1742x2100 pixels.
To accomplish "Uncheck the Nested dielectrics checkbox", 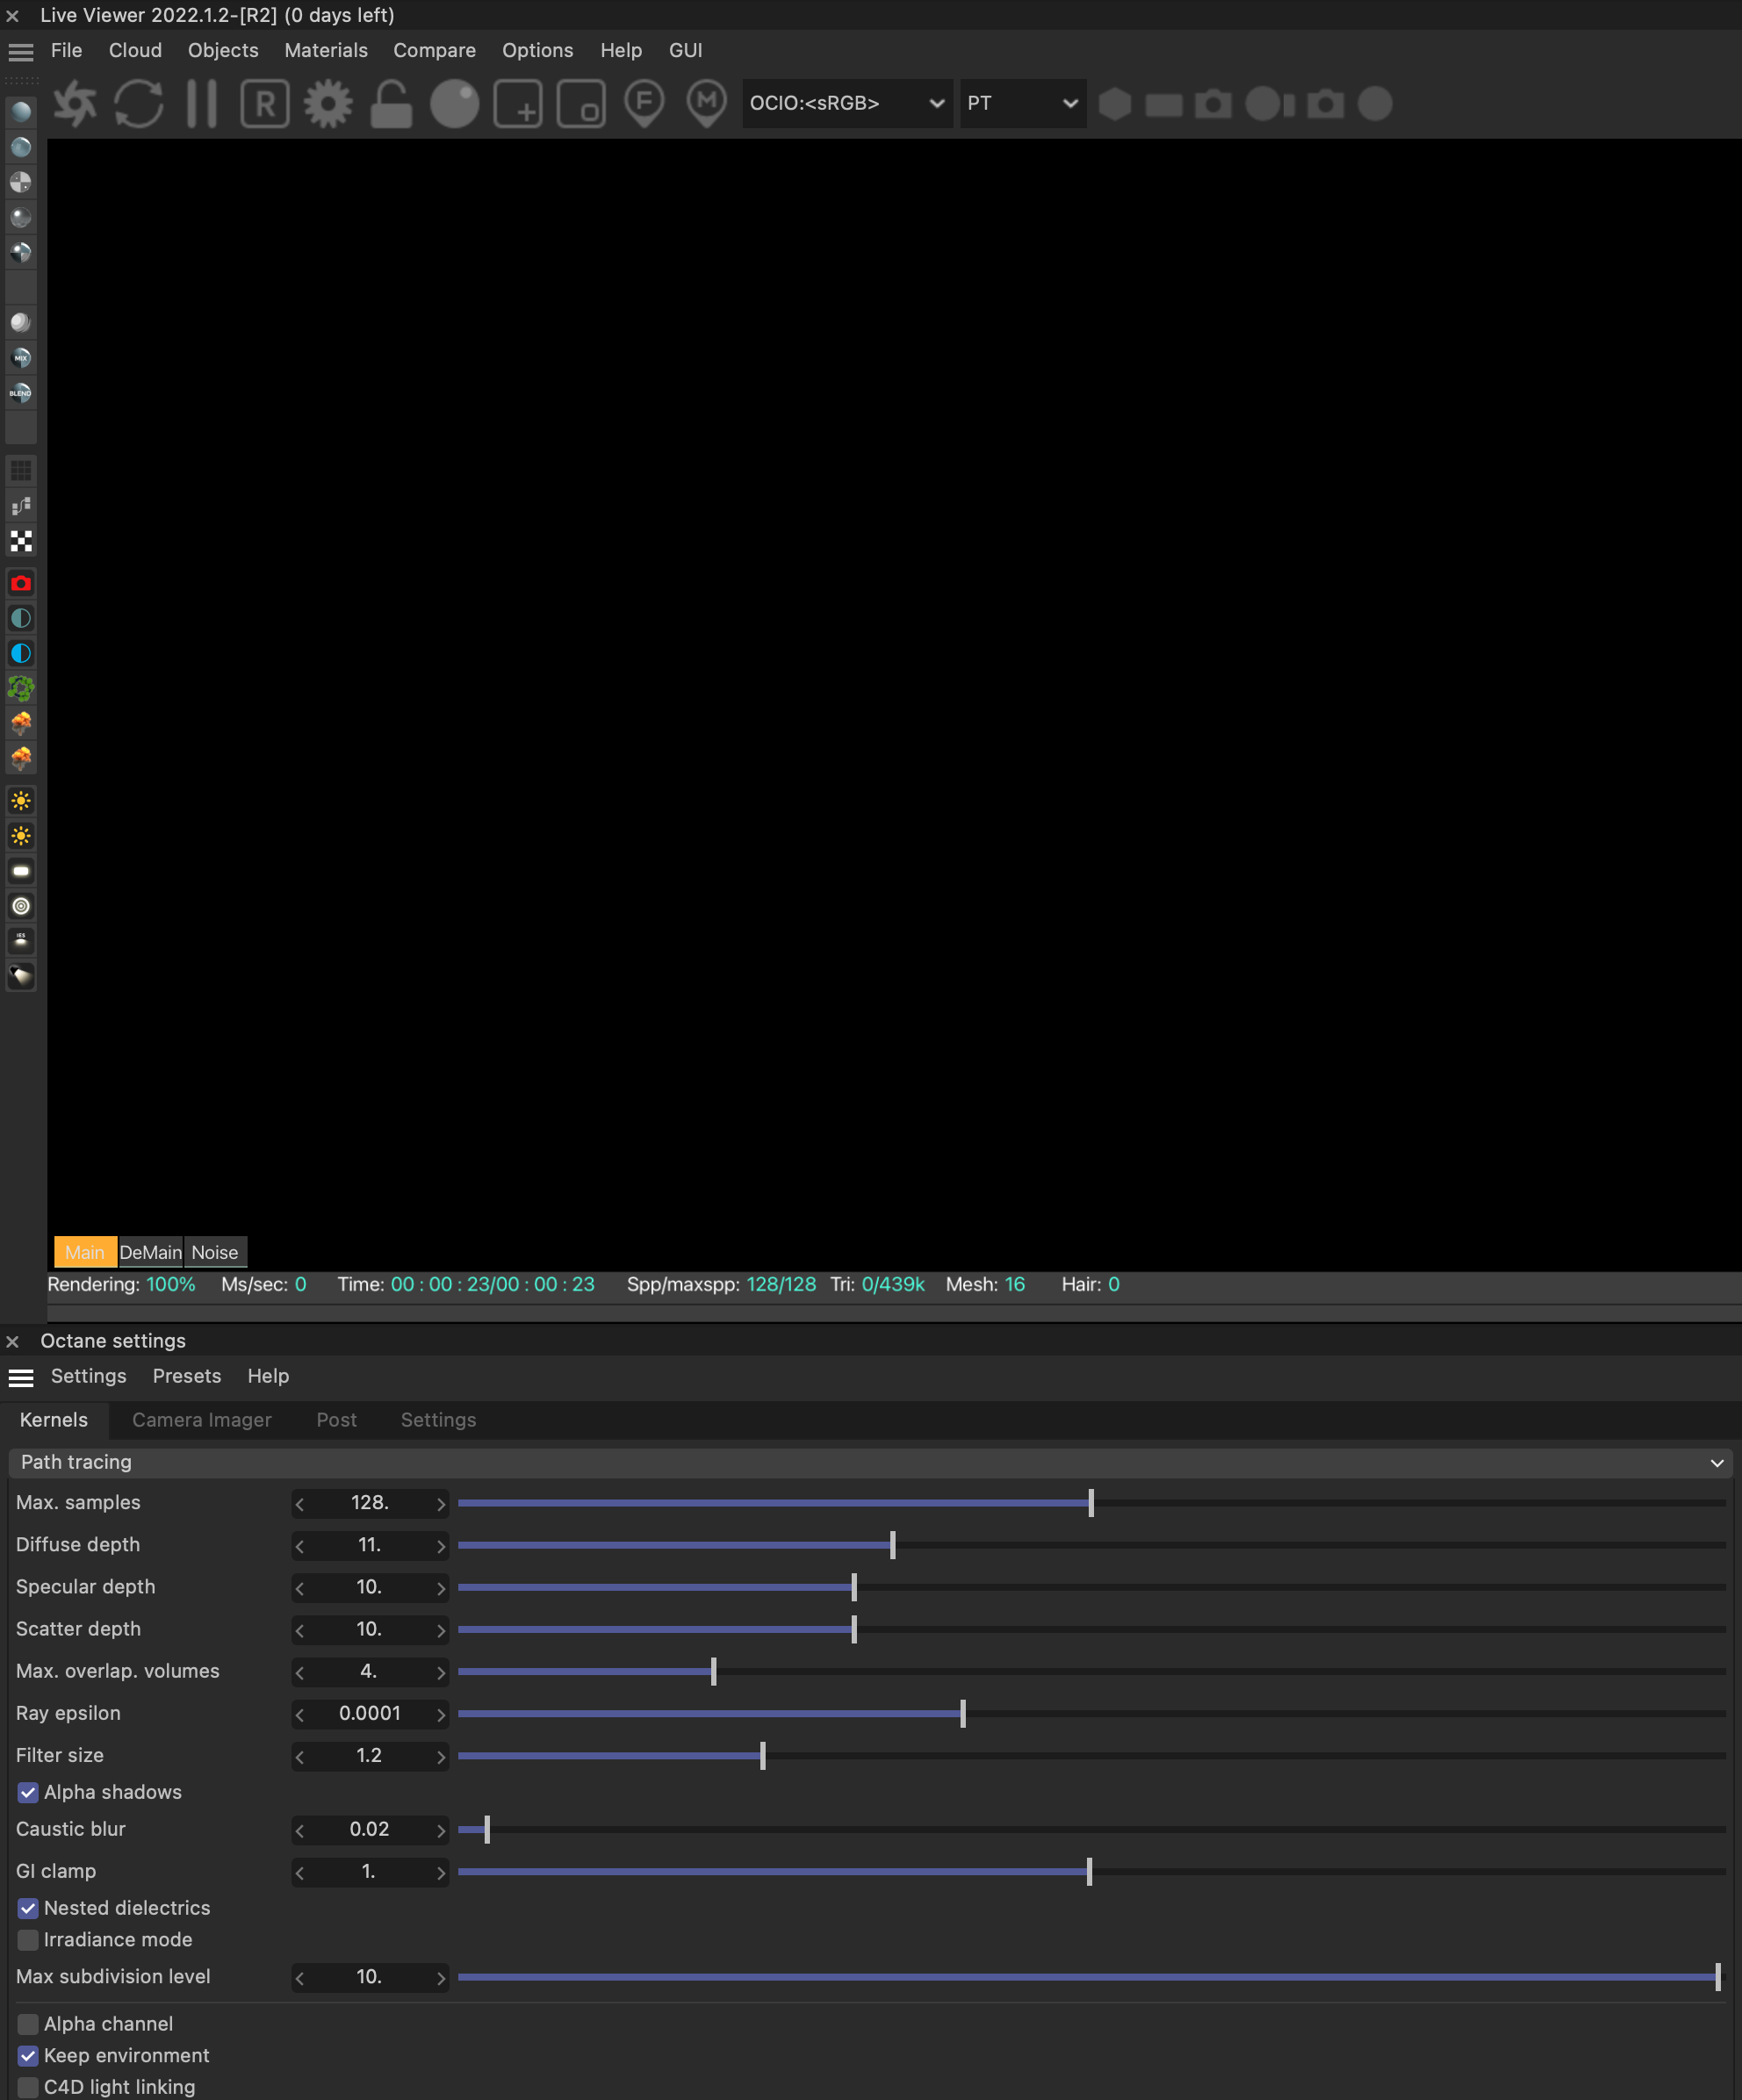I will coord(28,1908).
